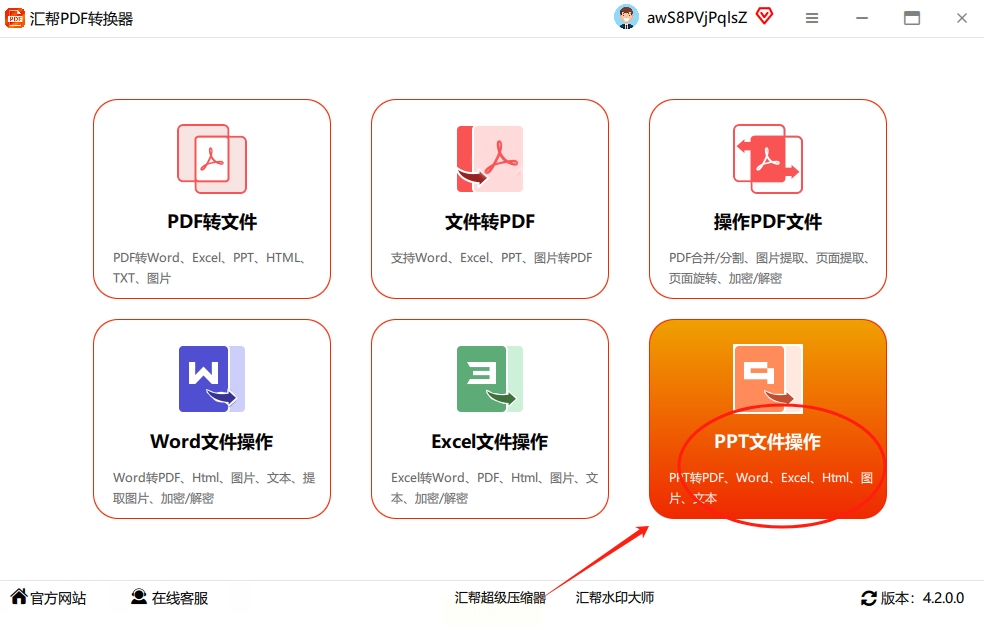Click the 操作PDF文件 double-arrow icon

tap(768, 159)
